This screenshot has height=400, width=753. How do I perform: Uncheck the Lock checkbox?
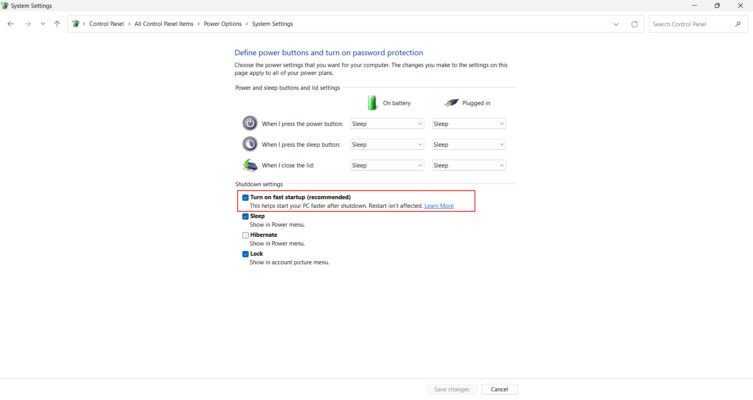[246, 254]
